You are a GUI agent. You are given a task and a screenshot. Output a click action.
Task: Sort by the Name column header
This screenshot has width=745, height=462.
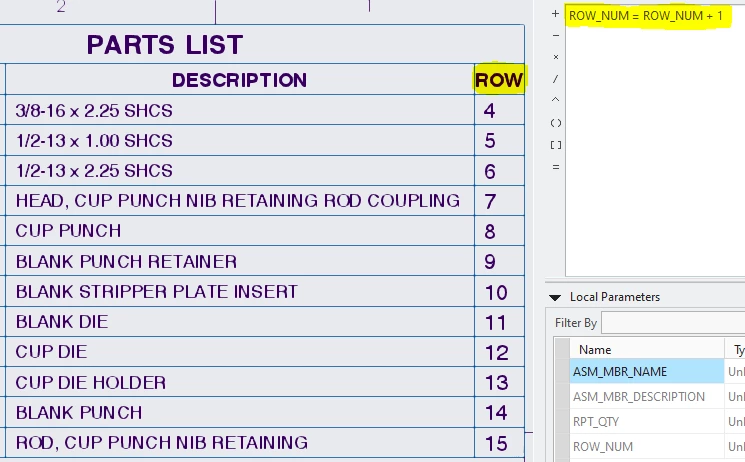[x=647, y=350]
